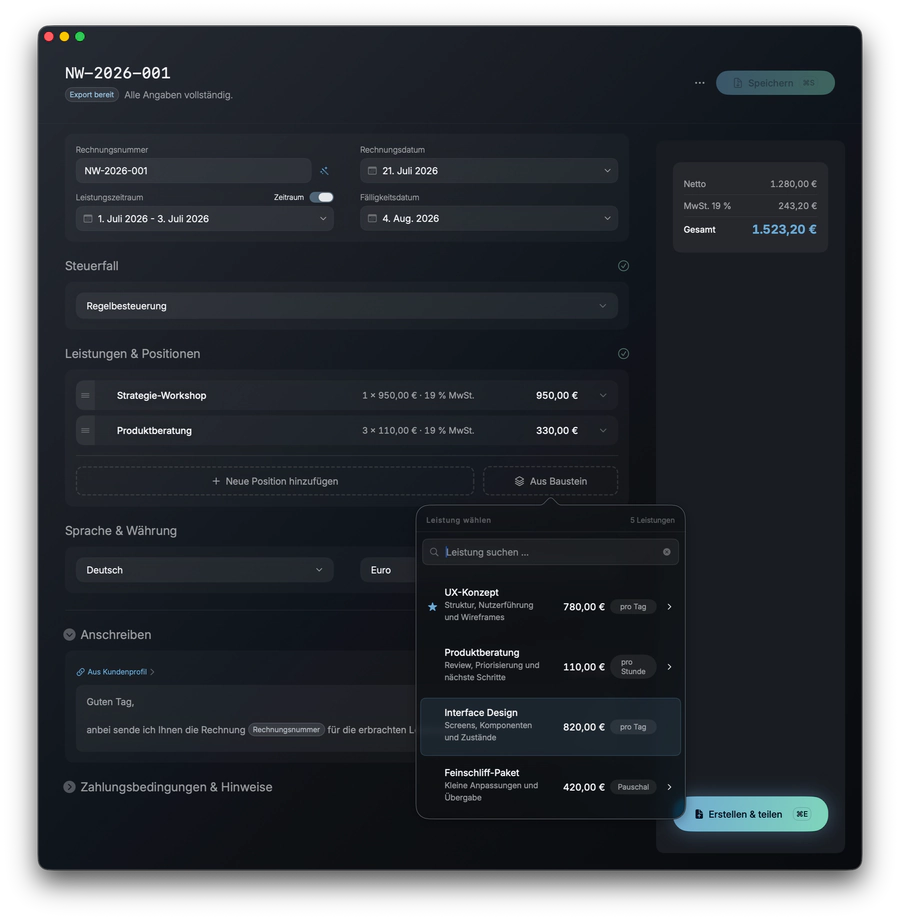Image resolution: width=900 pixels, height=920 pixels.
Task: Select the Feinschliff-Paket service
Action: (x=550, y=786)
